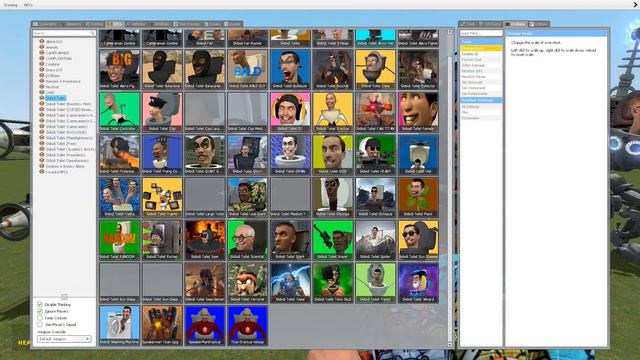Click the Speakerman Titan Upgraded thumbnail

coord(162,326)
